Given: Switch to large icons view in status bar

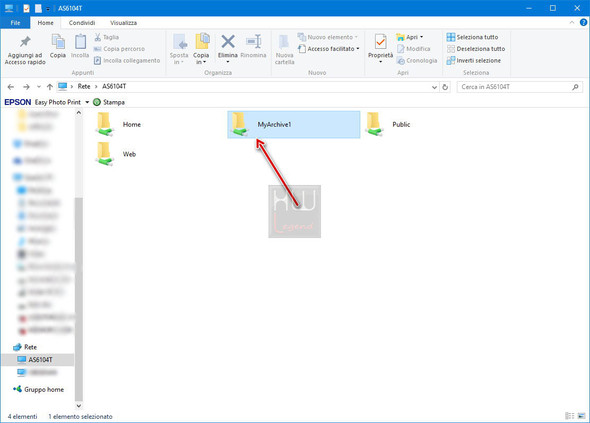Looking at the screenshot, I should click(x=581, y=416).
